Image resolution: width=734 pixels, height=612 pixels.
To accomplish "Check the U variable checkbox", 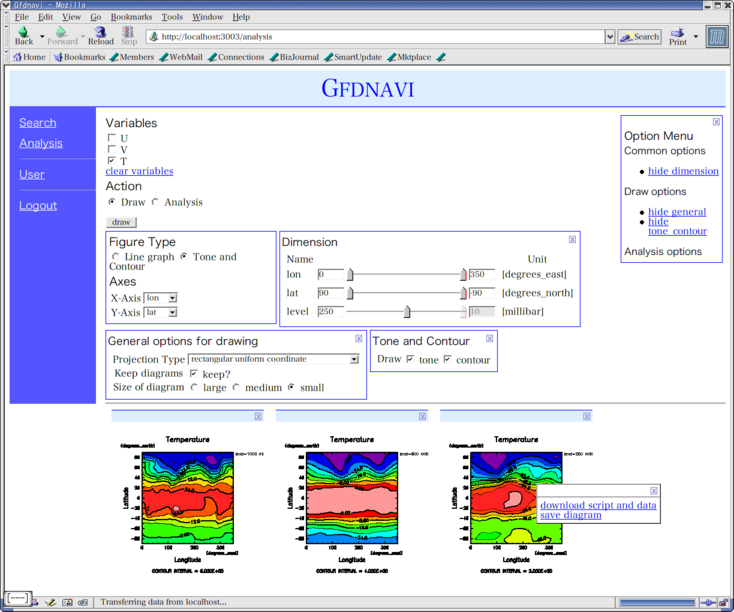I will (112, 138).
